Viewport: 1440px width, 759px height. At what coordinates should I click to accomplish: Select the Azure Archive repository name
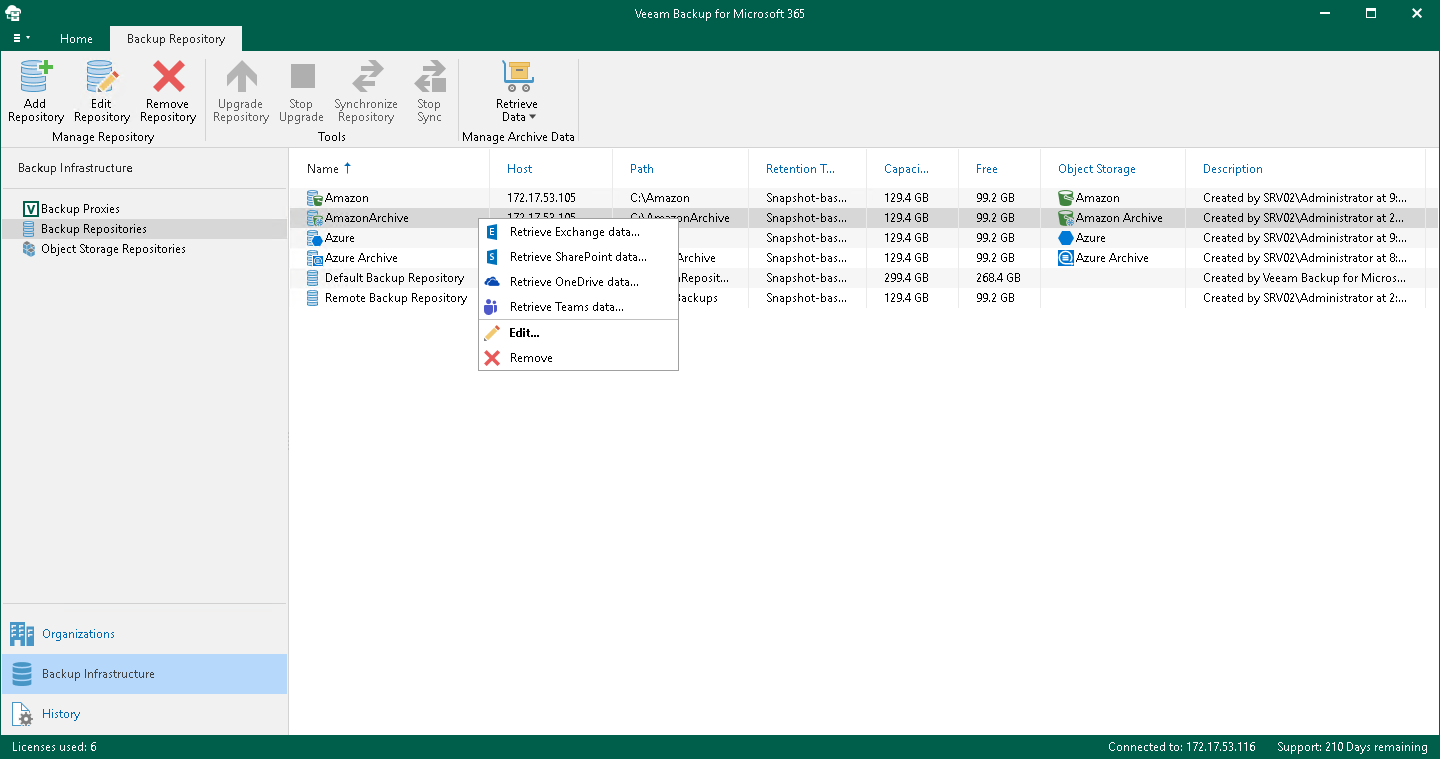tap(361, 258)
